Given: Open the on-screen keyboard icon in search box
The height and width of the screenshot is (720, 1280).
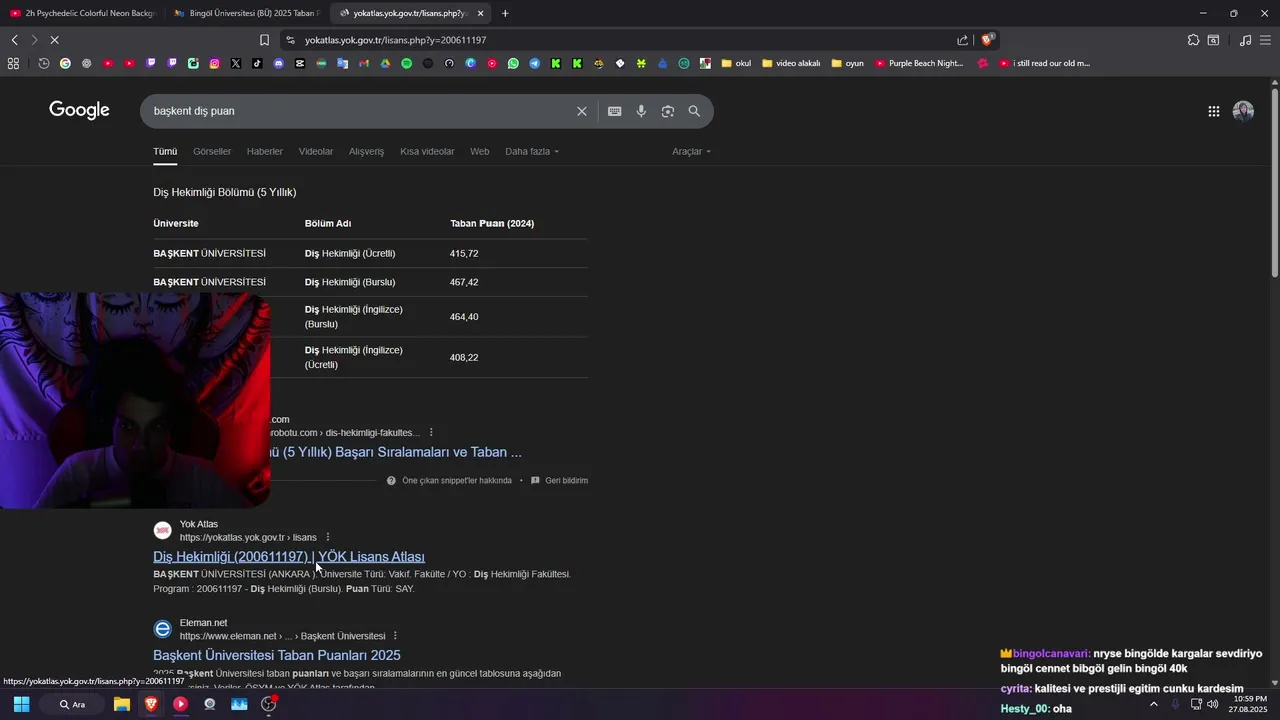Looking at the screenshot, I should click(x=614, y=111).
